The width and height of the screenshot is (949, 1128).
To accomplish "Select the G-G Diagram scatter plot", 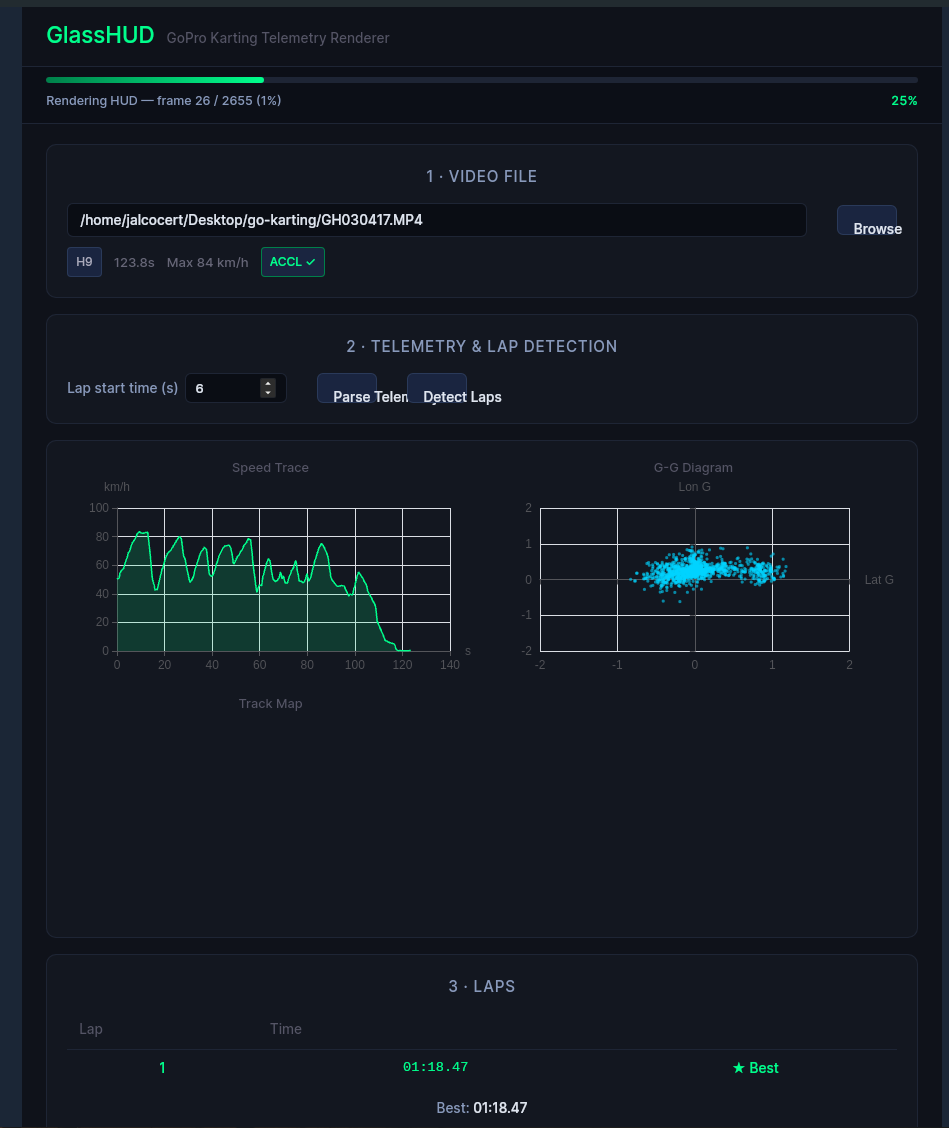I will click(x=694, y=578).
